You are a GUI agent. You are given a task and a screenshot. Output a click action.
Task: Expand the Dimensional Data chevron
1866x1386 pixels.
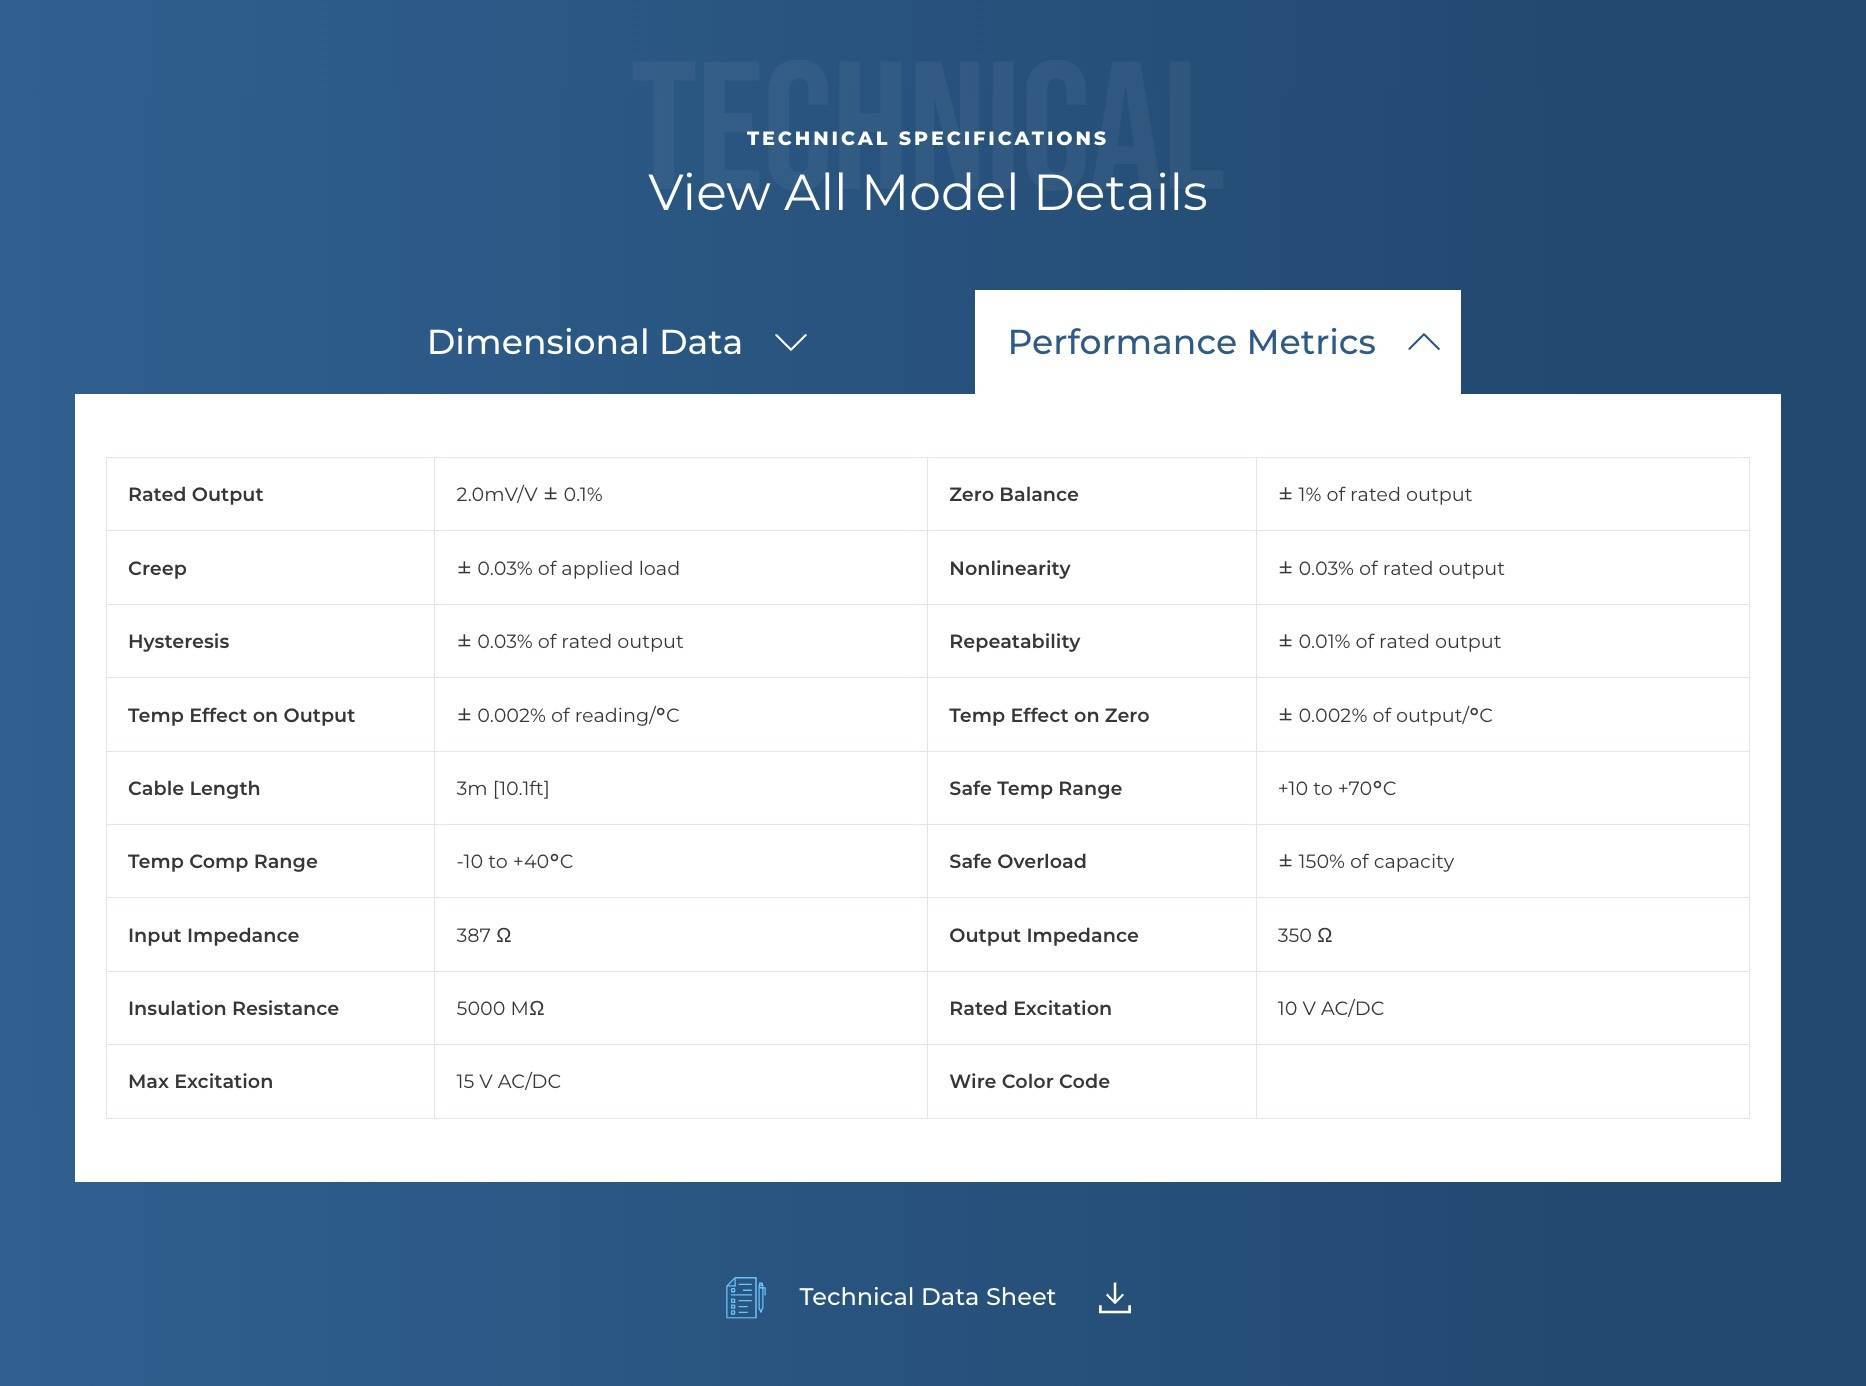(791, 343)
